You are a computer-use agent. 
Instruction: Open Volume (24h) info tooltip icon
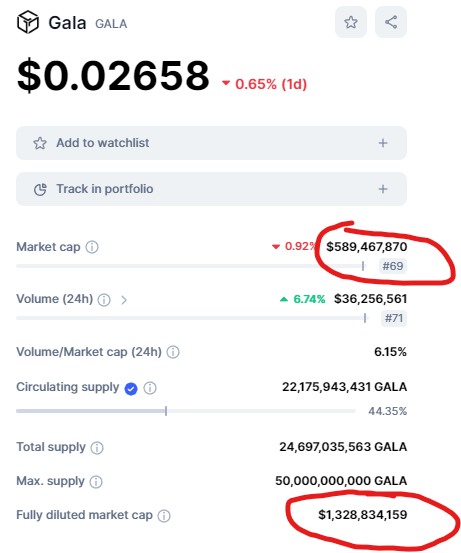pos(104,300)
